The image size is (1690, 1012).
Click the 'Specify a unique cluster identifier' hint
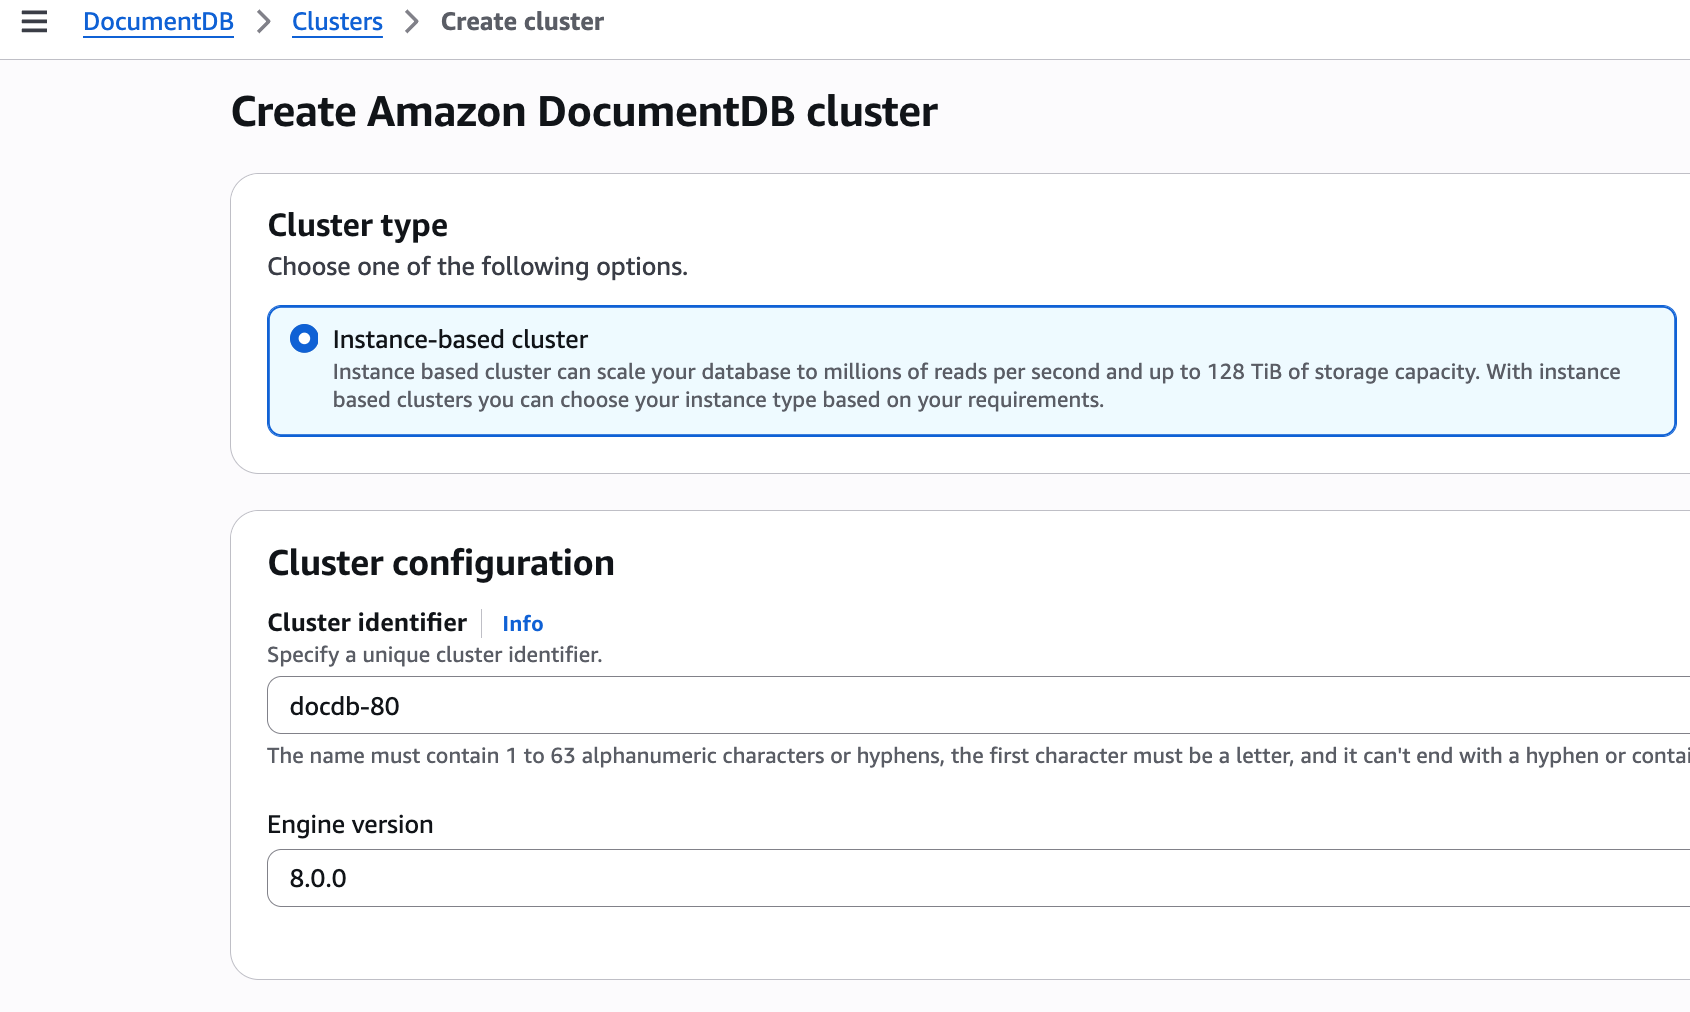[434, 655]
